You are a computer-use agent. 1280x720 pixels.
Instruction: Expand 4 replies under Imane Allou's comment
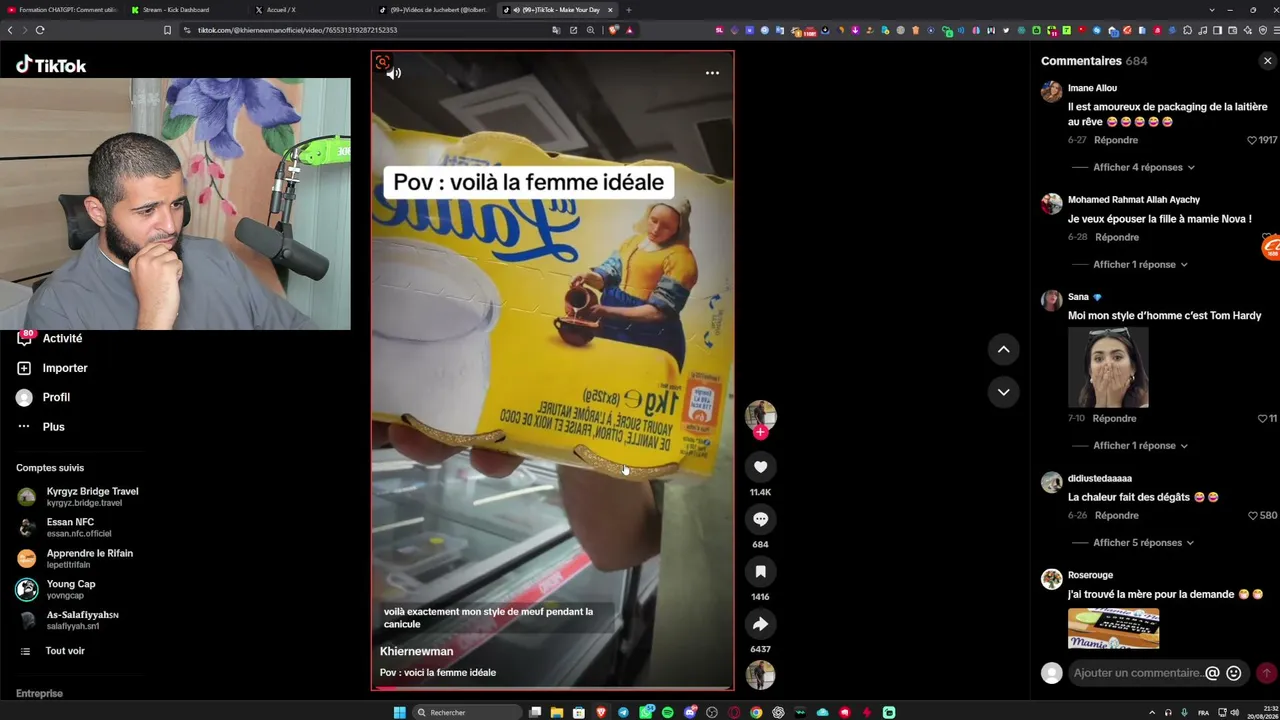pos(1144,167)
